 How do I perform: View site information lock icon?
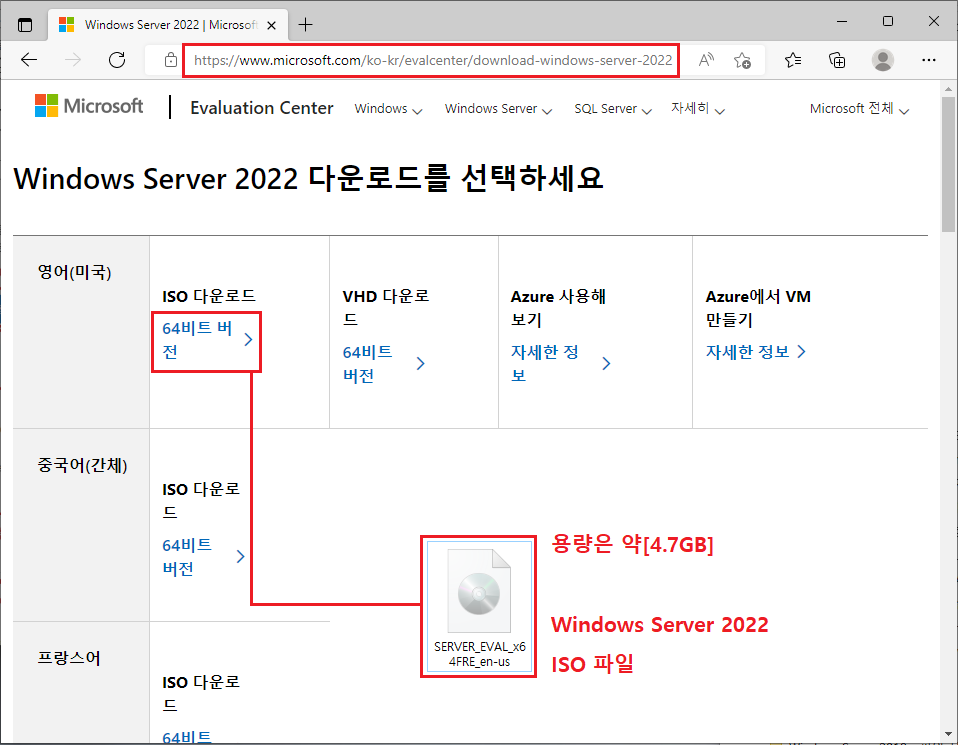click(171, 60)
